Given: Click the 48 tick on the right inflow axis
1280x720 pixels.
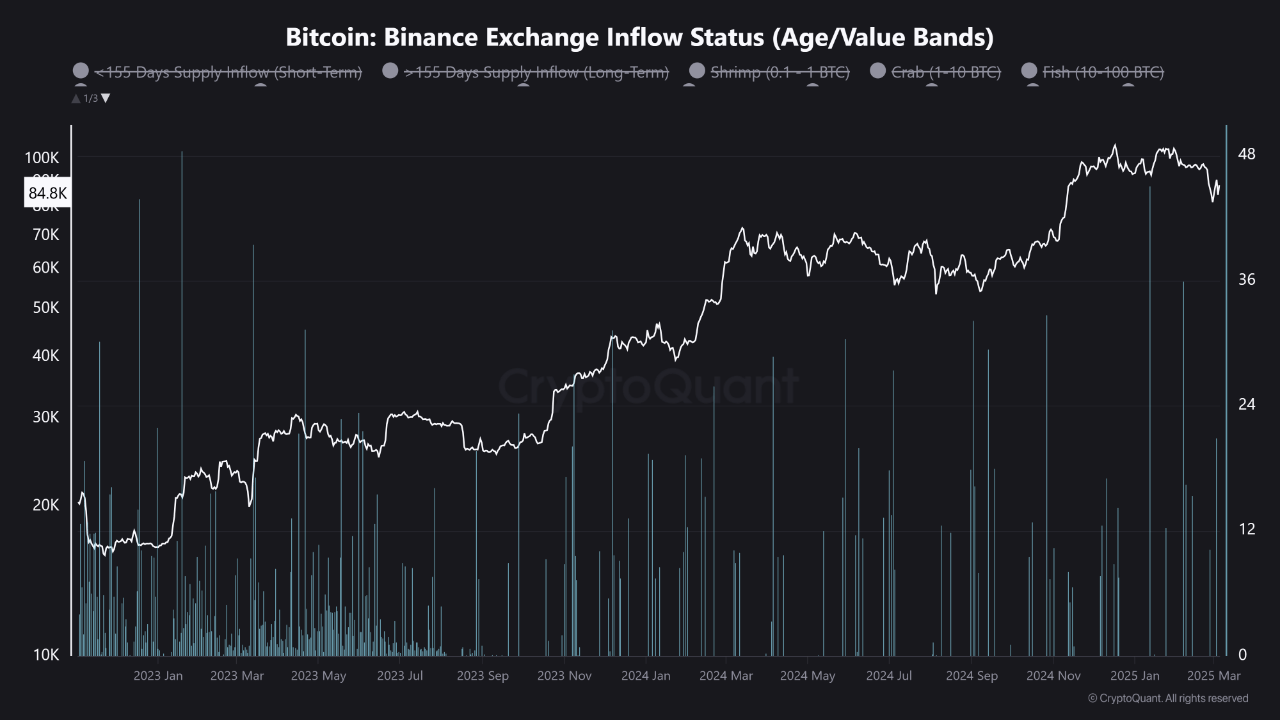Looking at the screenshot, I should (x=1246, y=154).
